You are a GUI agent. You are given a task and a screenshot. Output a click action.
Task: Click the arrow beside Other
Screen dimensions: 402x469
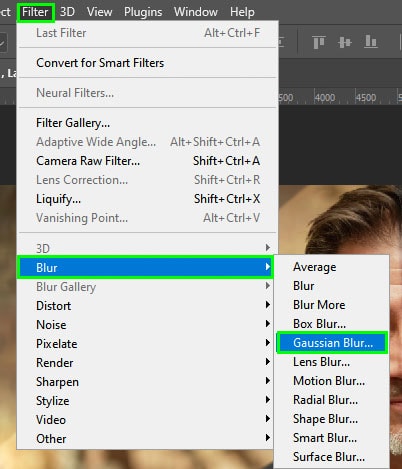[x=268, y=438]
